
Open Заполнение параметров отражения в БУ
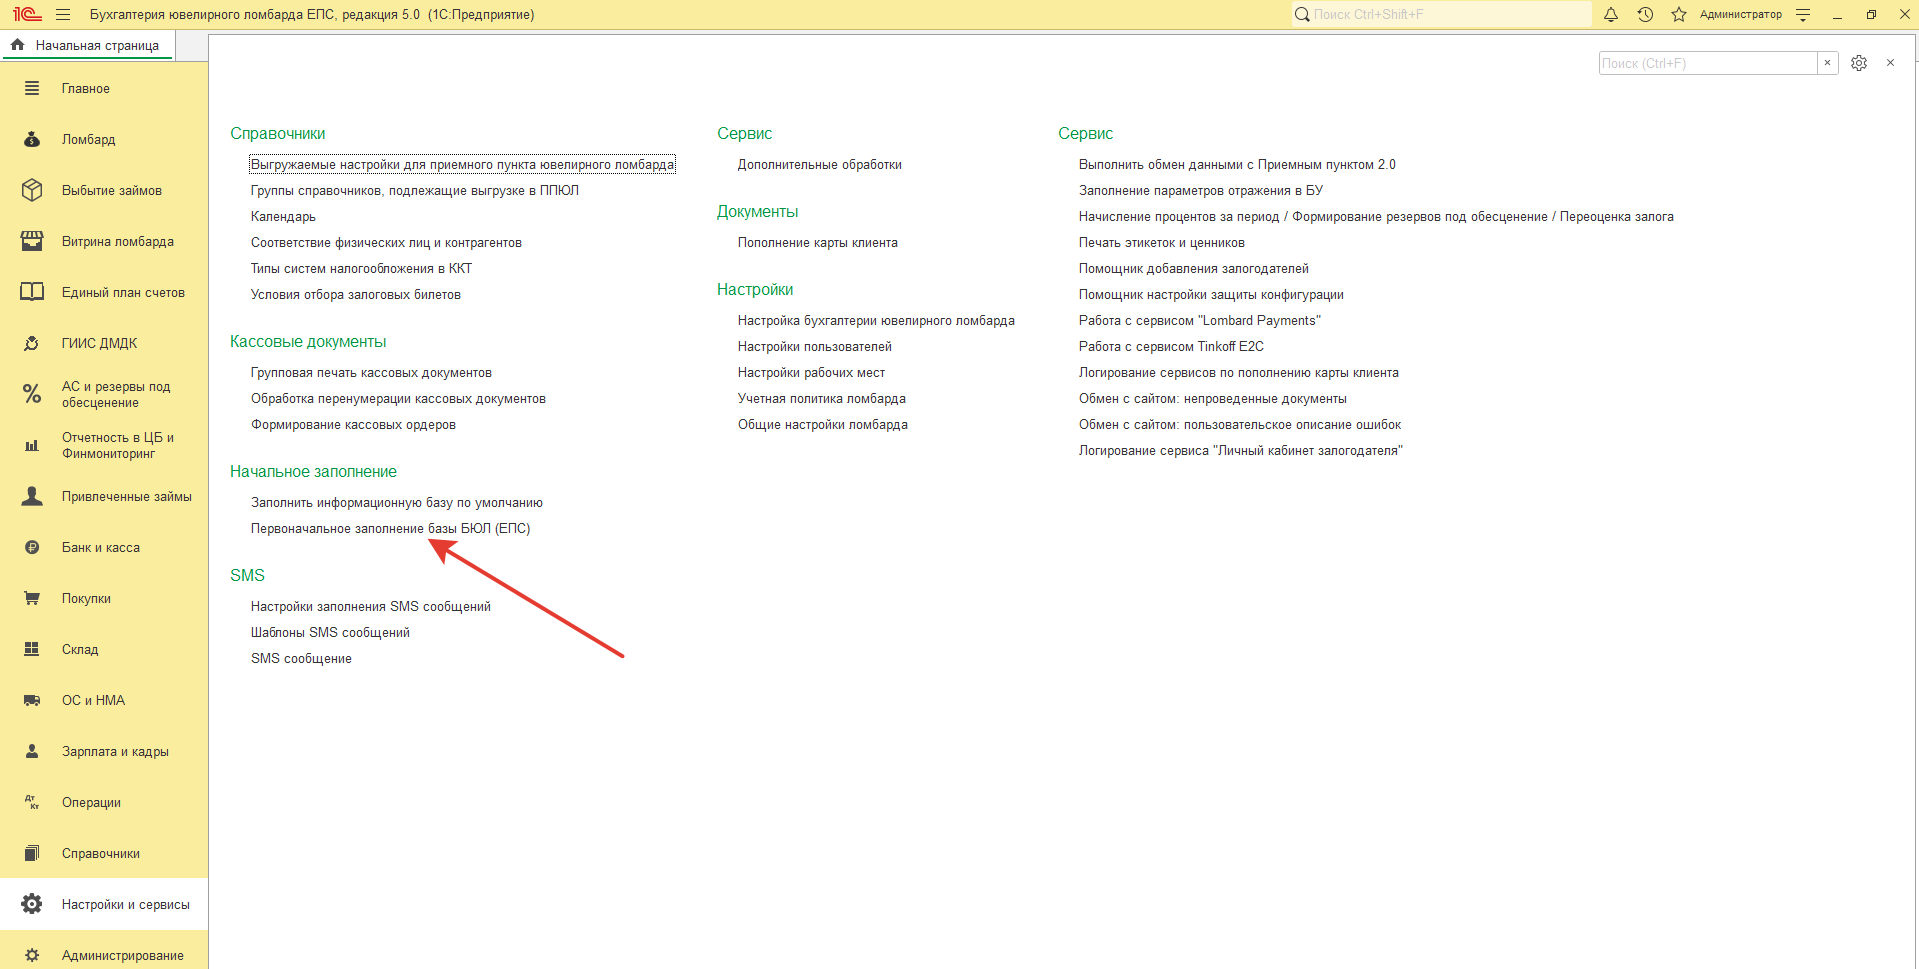click(x=1201, y=191)
